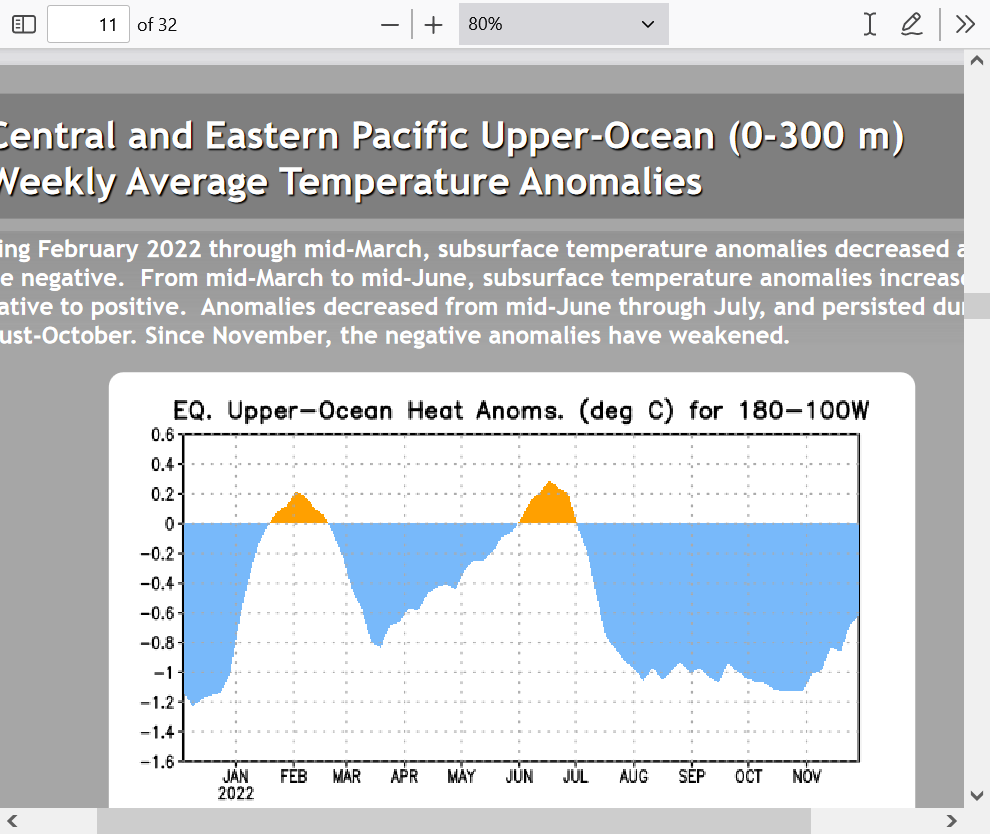Click the vertical scrollbar up arrow
This screenshot has width=990, height=834.
(x=977, y=59)
